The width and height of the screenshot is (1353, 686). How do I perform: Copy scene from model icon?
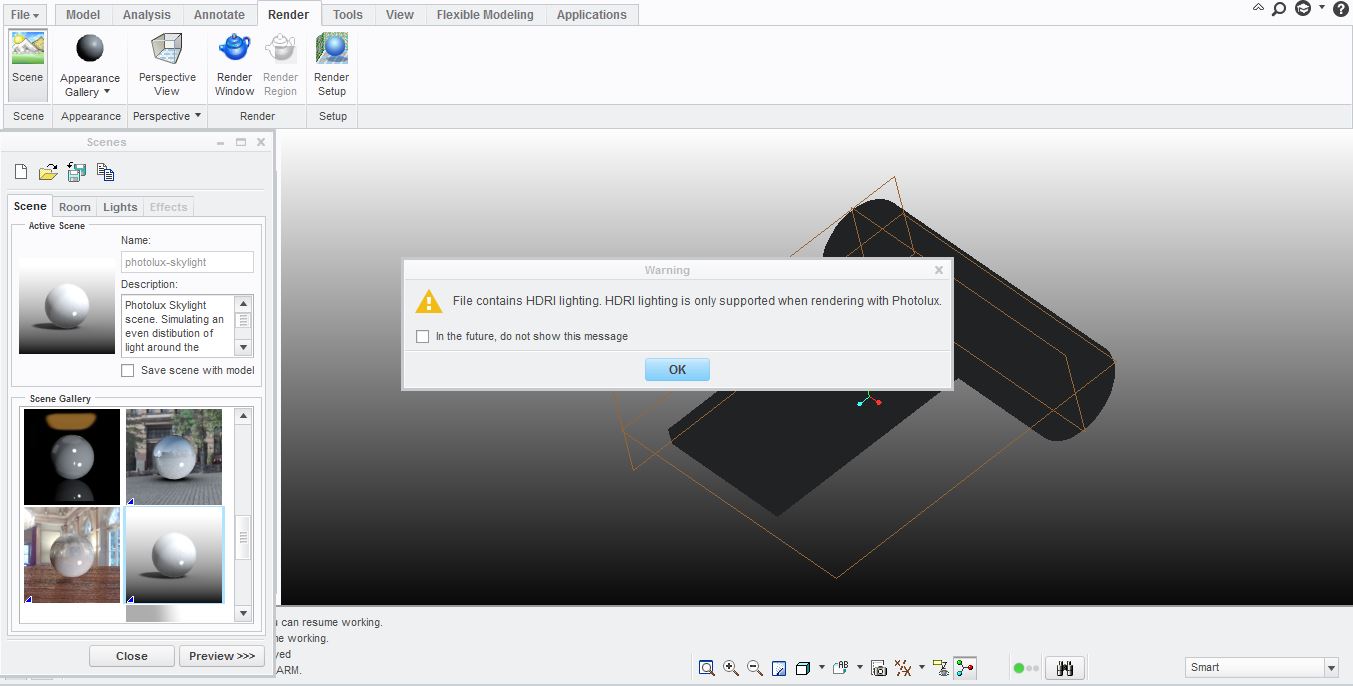click(x=106, y=172)
